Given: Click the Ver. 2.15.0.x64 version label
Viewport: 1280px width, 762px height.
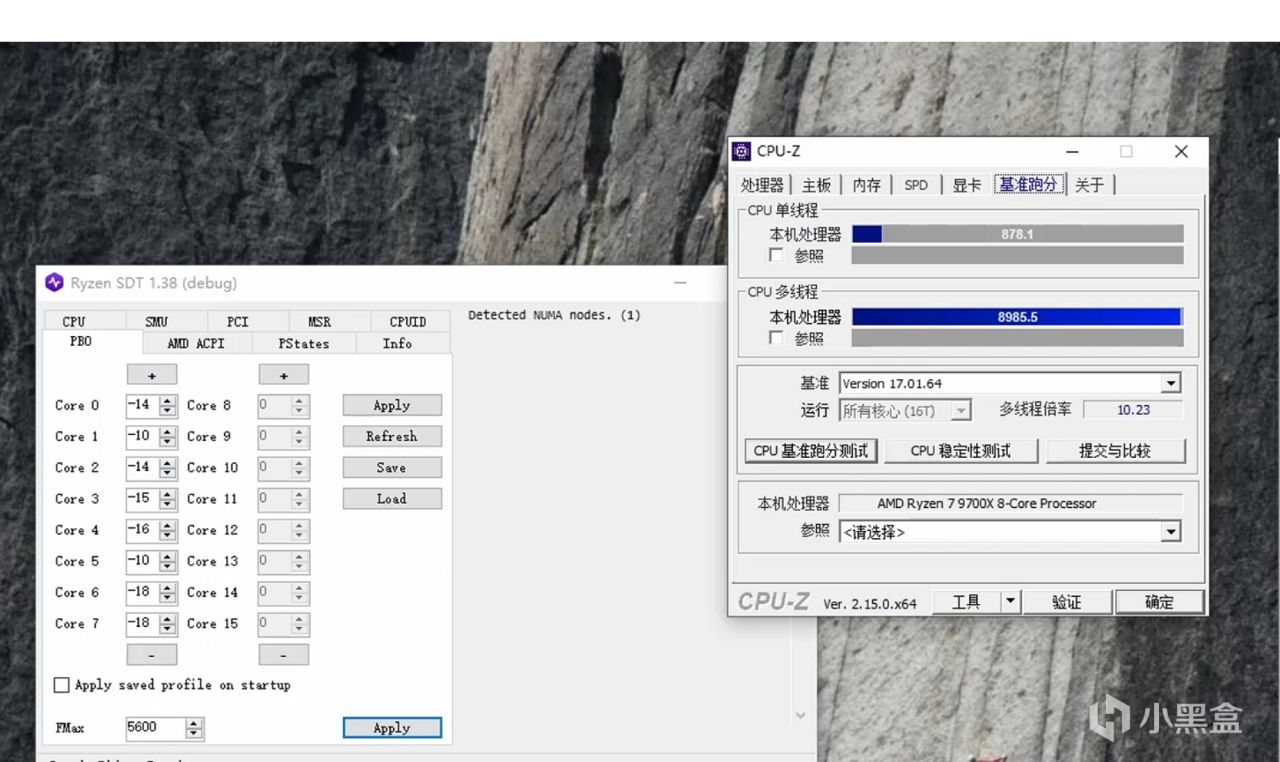Looking at the screenshot, I should click(x=870, y=604).
